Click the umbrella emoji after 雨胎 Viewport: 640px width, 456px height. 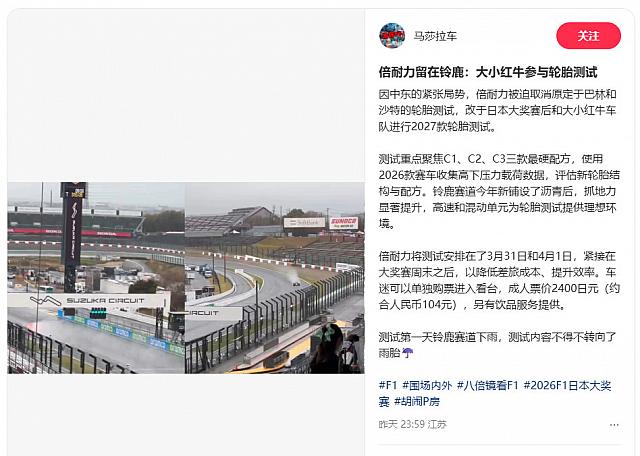(407, 353)
